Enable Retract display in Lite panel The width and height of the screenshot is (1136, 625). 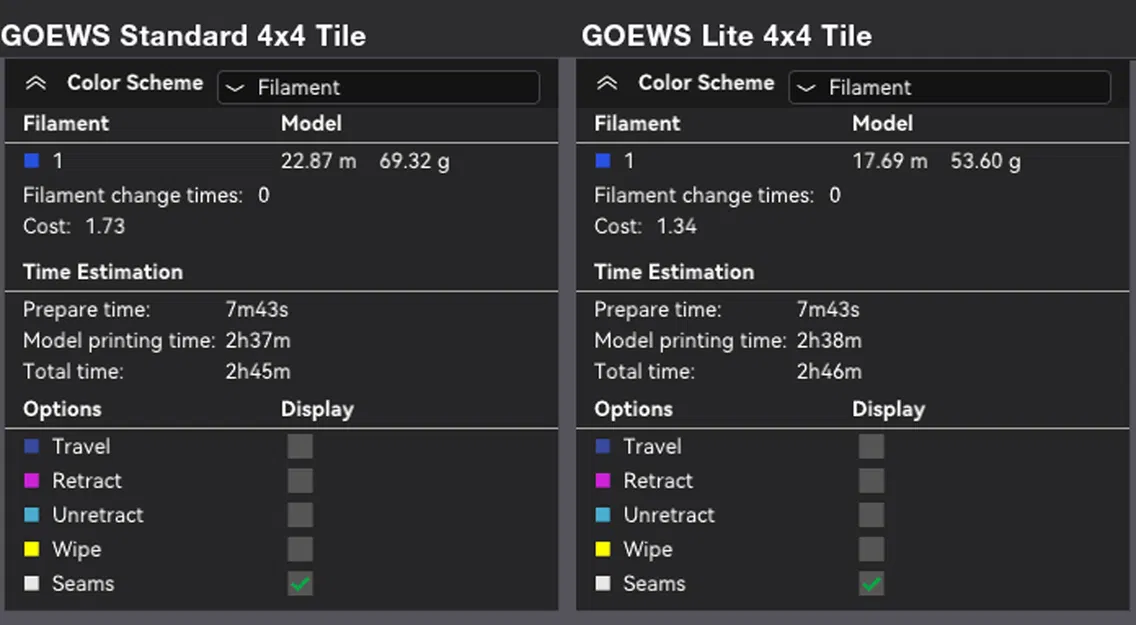(871, 480)
